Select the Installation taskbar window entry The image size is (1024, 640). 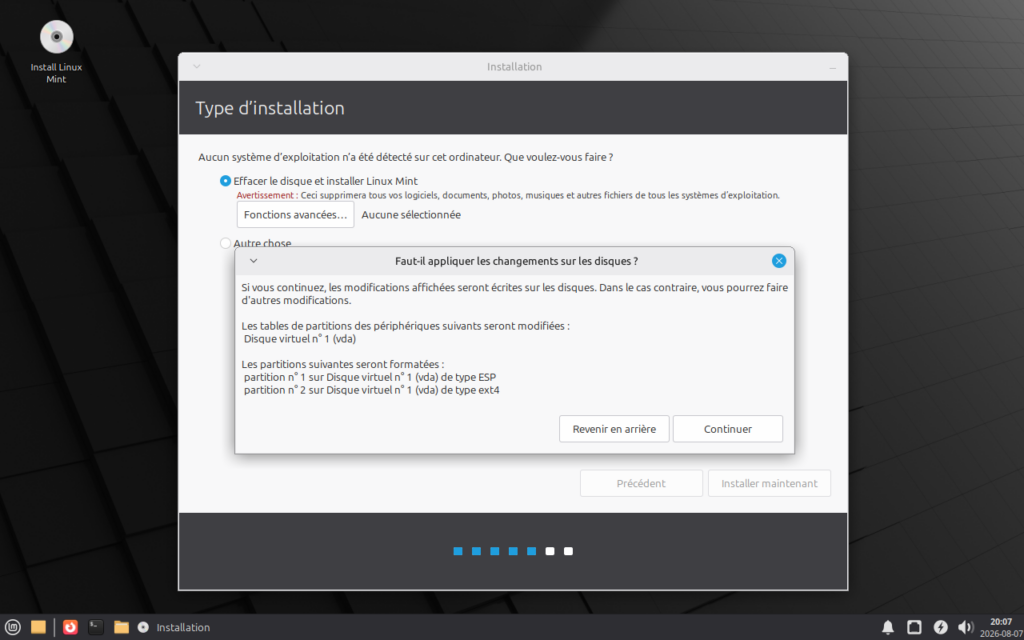click(x=174, y=627)
